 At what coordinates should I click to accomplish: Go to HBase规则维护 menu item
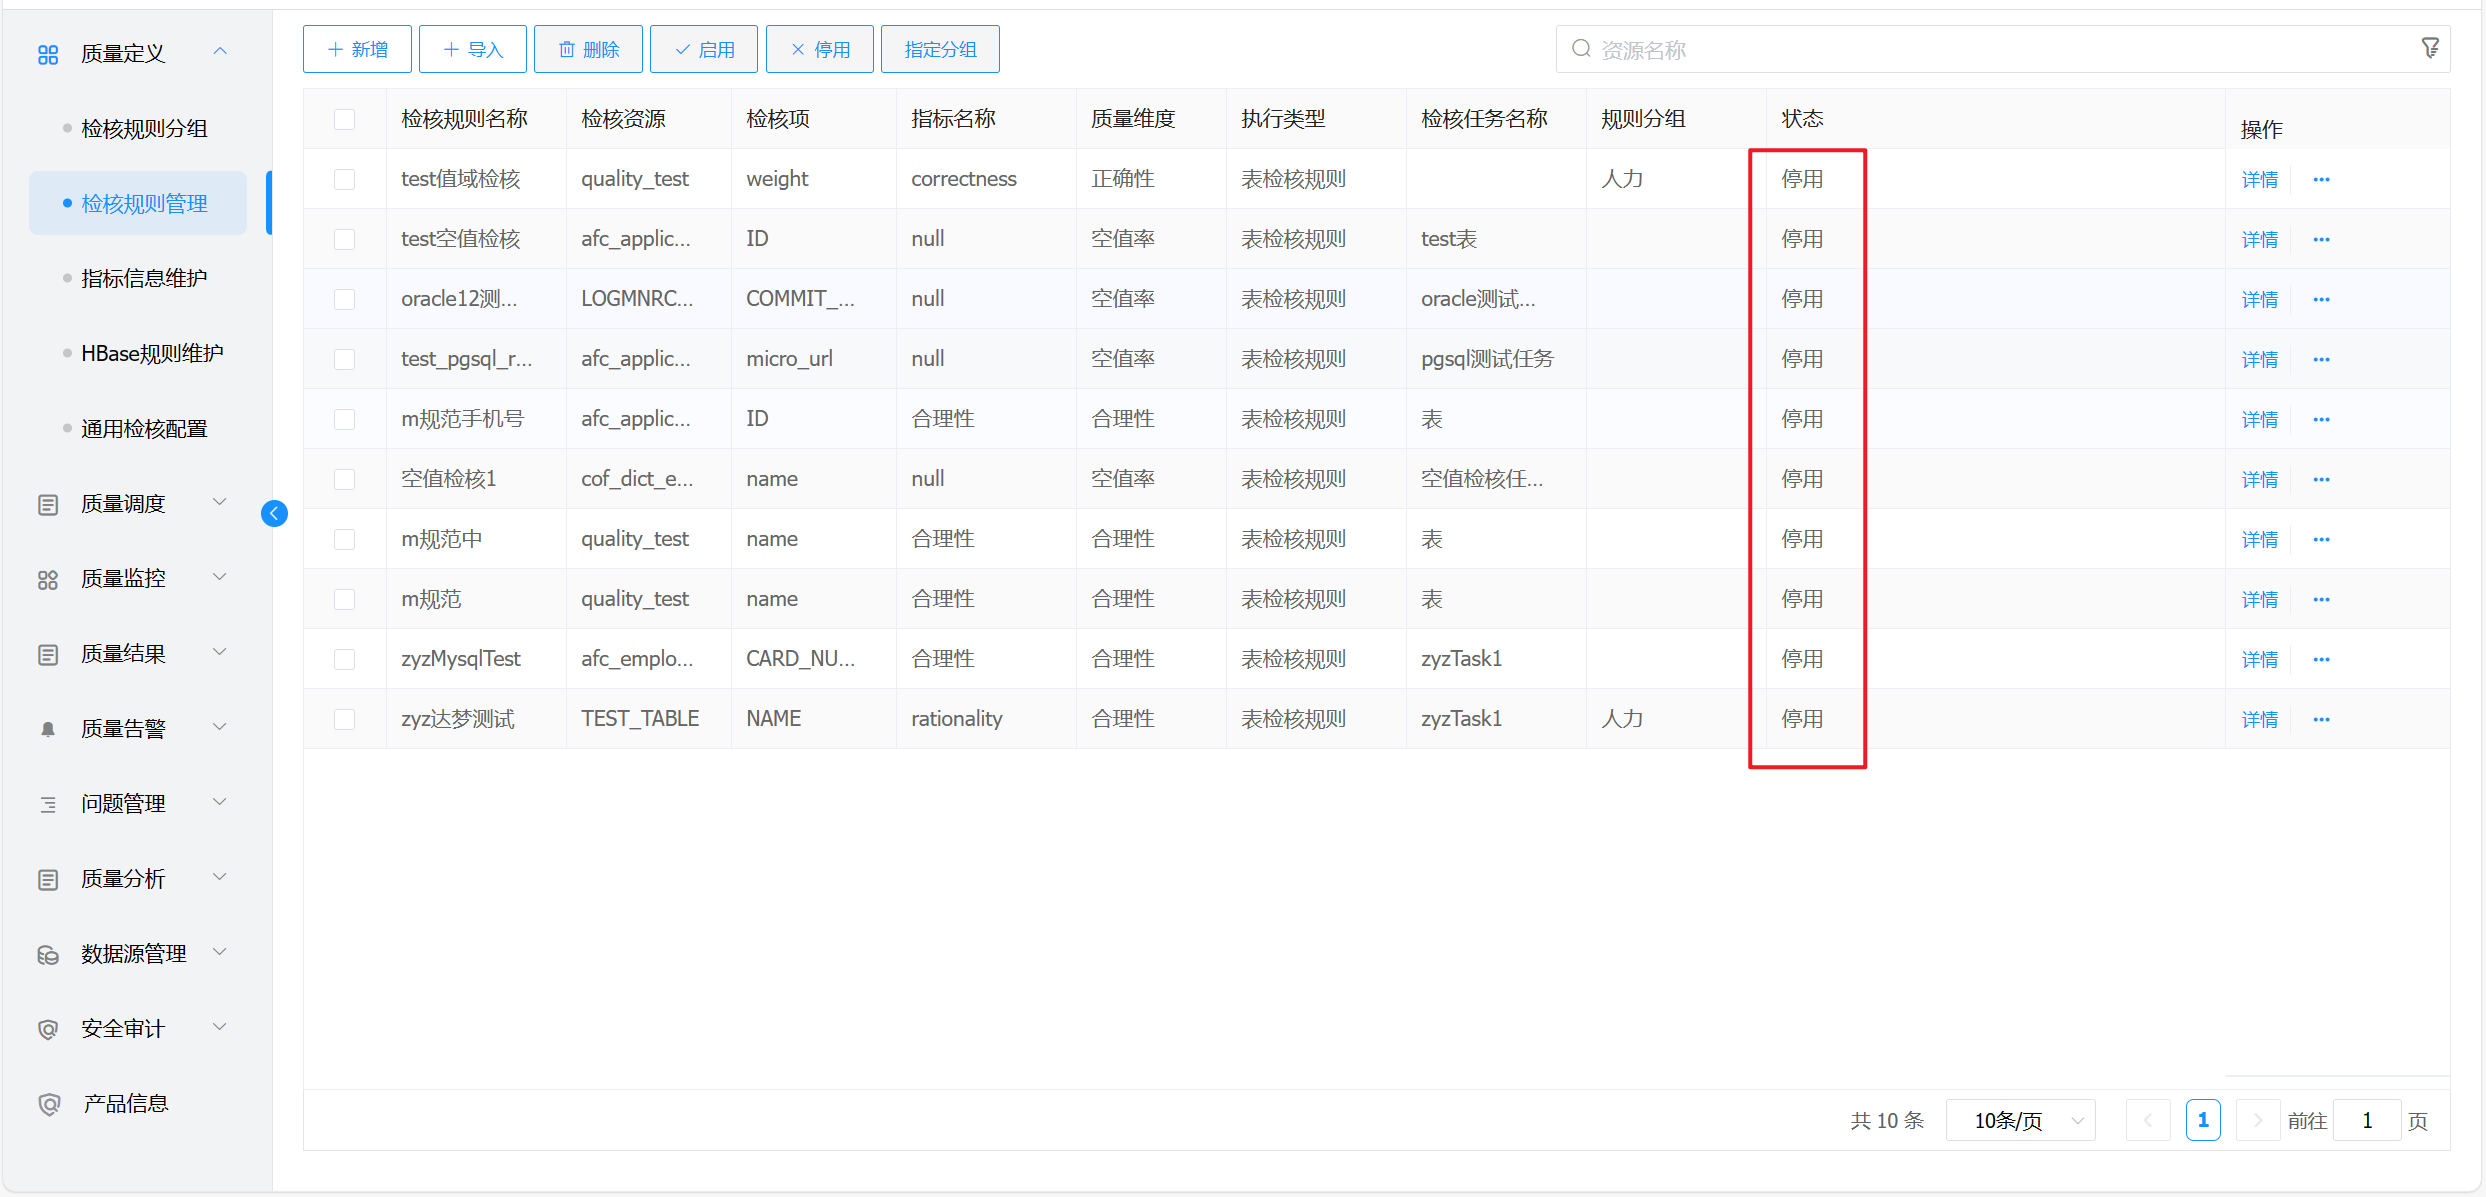(152, 353)
